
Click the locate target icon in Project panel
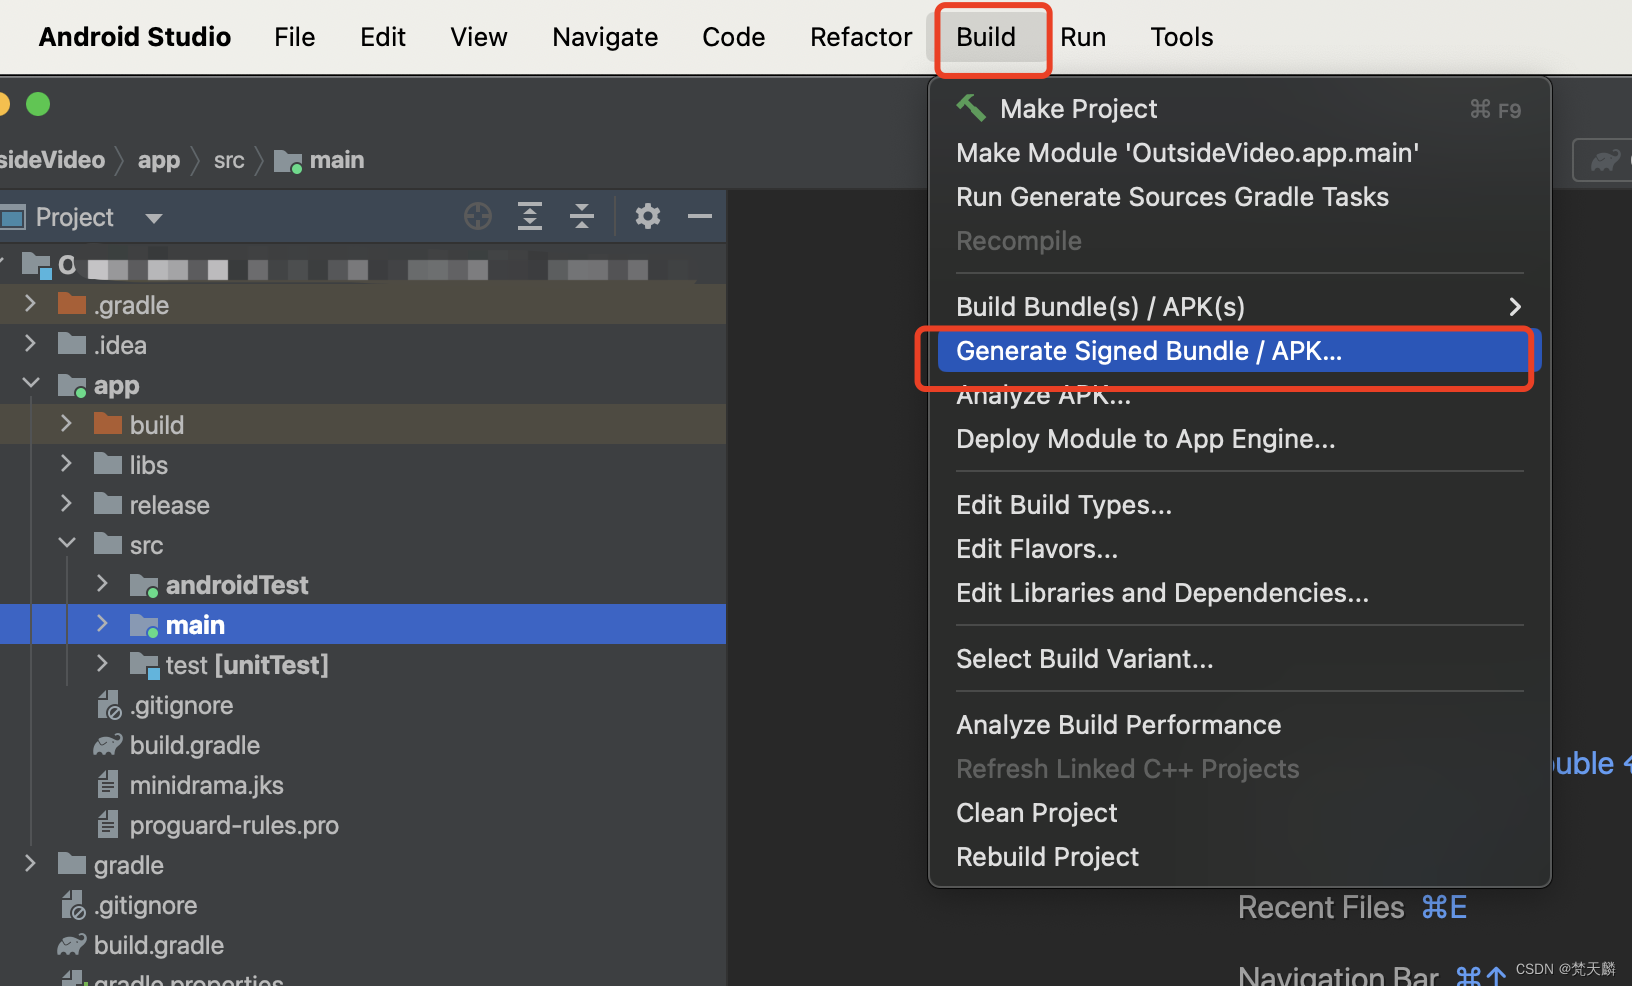click(x=478, y=216)
